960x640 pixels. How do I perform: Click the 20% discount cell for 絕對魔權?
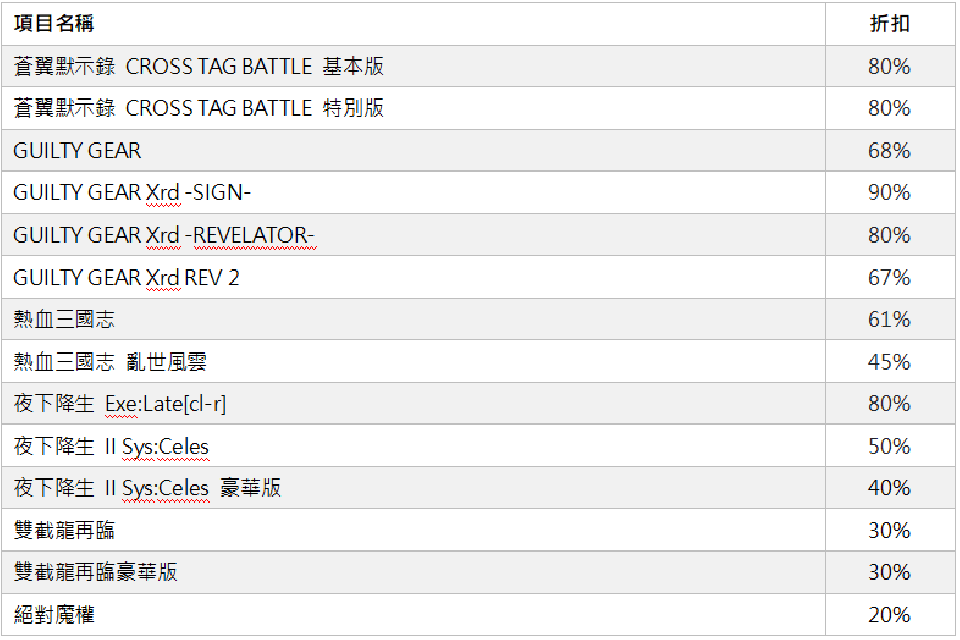coord(889,614)
